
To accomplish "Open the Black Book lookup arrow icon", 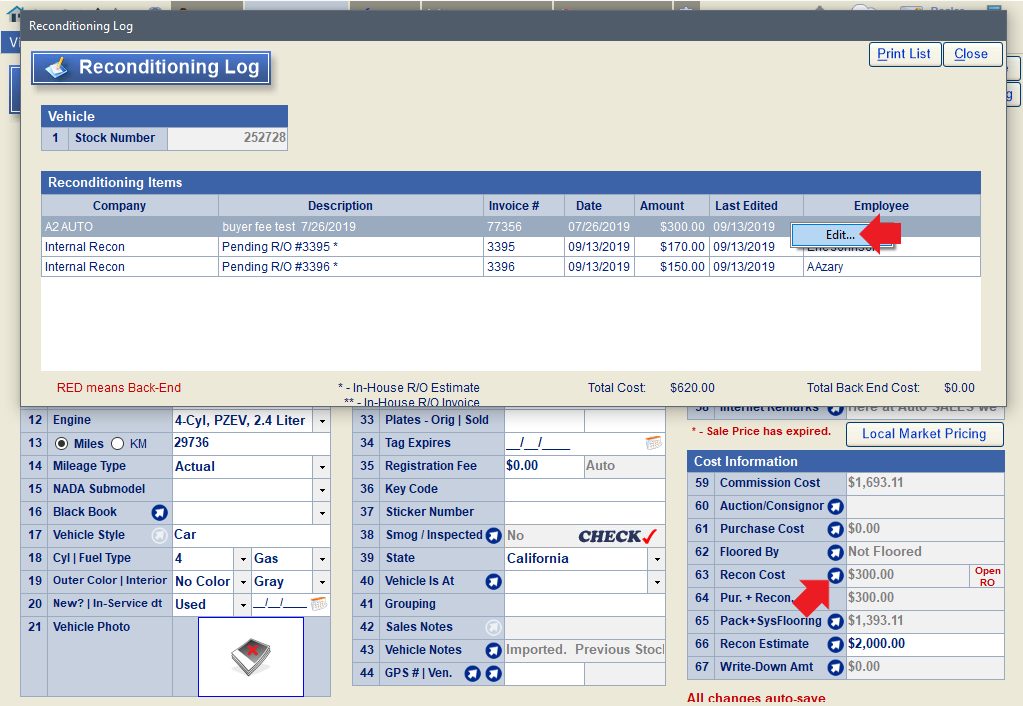I will pyautogui.click(x=159, y=512).
